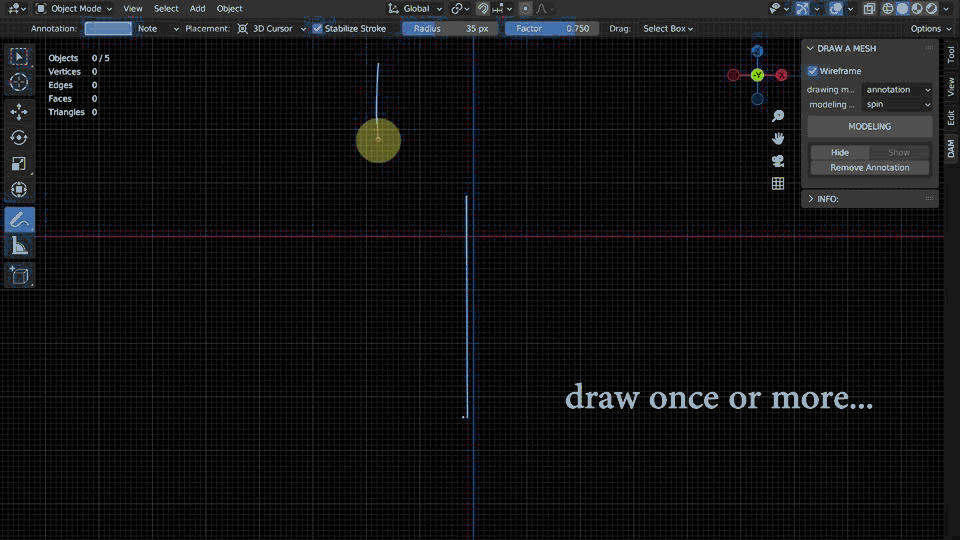Open the shading options dropdown arrow
960x540 pixels.
point(947,9)
